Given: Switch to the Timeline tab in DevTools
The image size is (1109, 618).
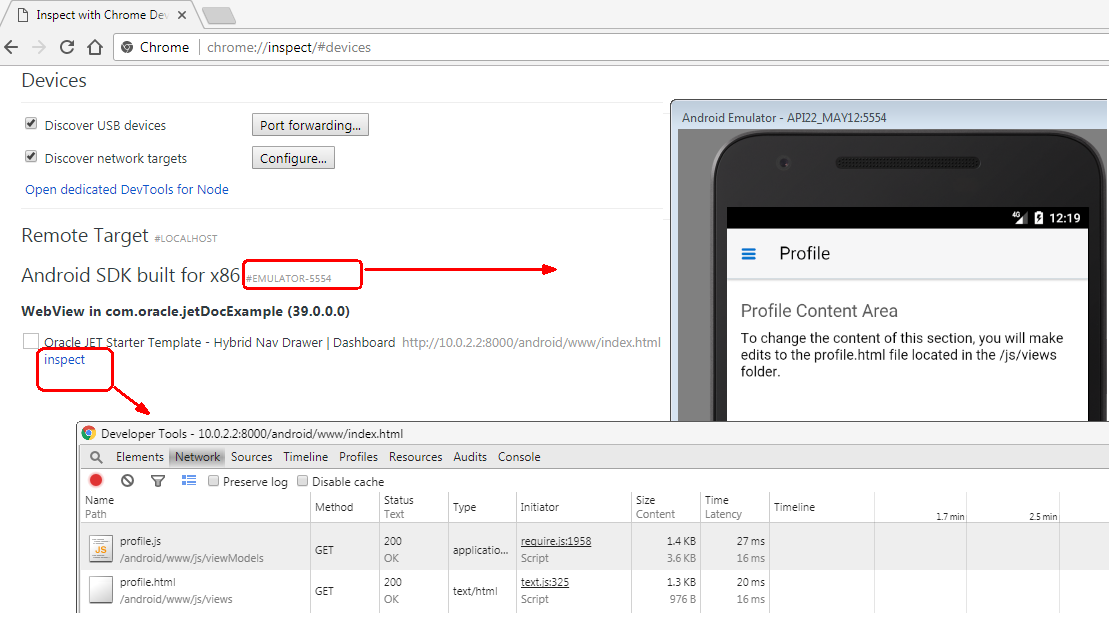Looking at the screenshot, I should tap(306, 457).
